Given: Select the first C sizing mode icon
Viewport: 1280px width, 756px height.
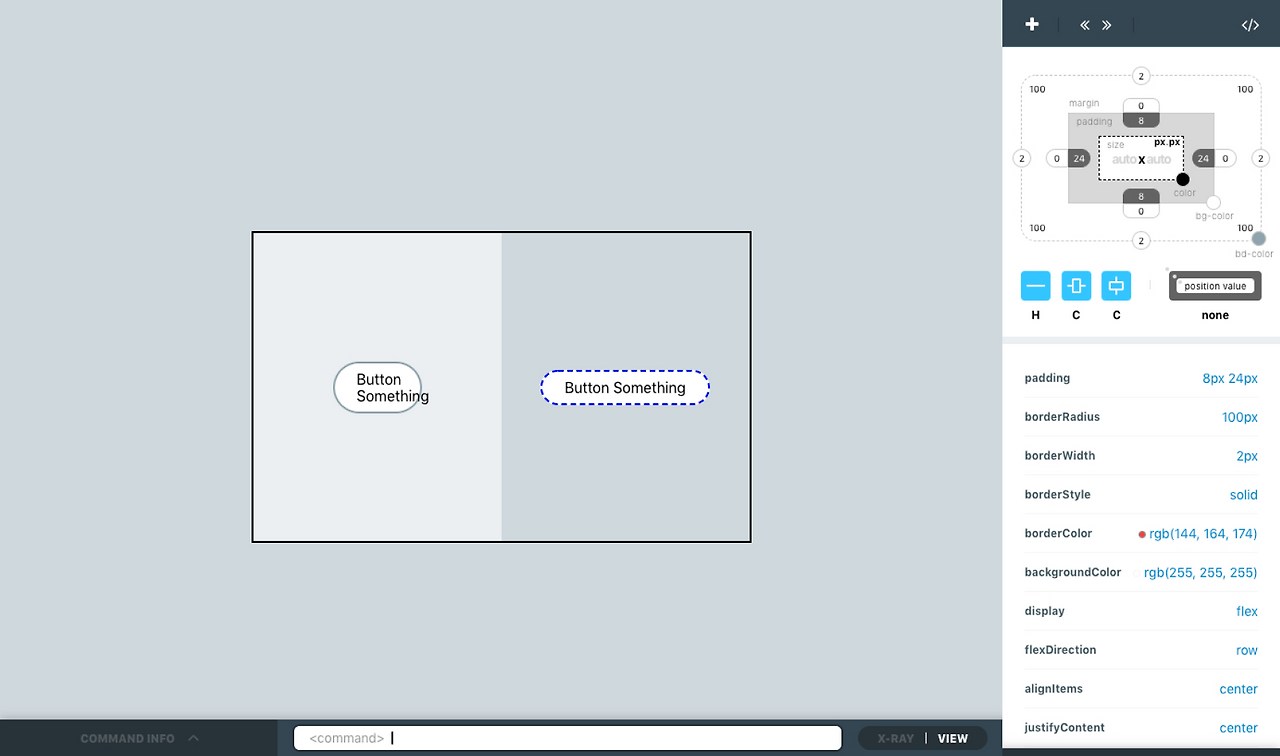Looking at the screenshot, I should point(1075,286).
